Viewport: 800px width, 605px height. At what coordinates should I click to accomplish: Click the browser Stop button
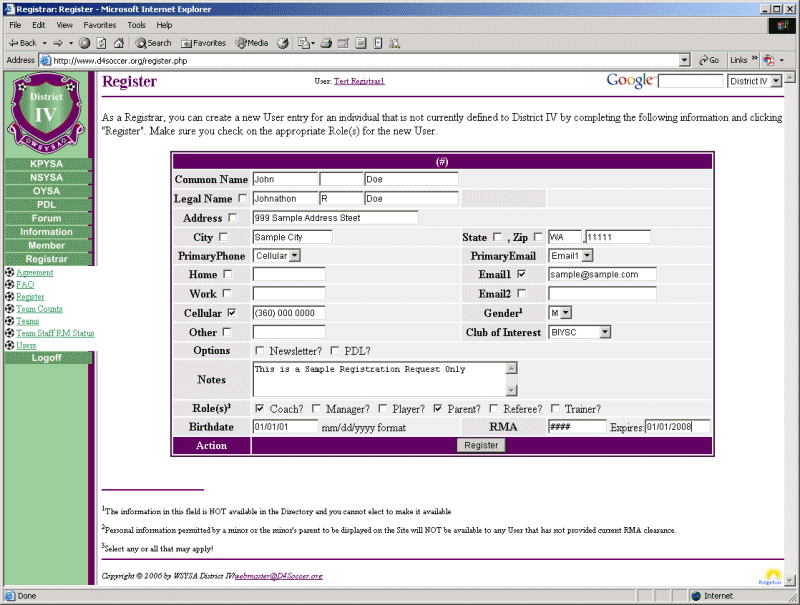[x=85, y=43]
